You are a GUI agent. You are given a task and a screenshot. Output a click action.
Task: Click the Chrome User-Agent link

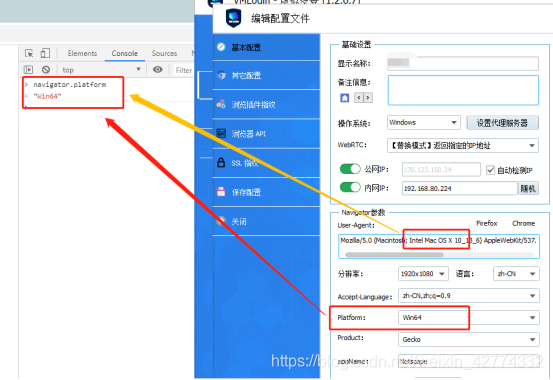pyautogui.click(x=523, y=223)
